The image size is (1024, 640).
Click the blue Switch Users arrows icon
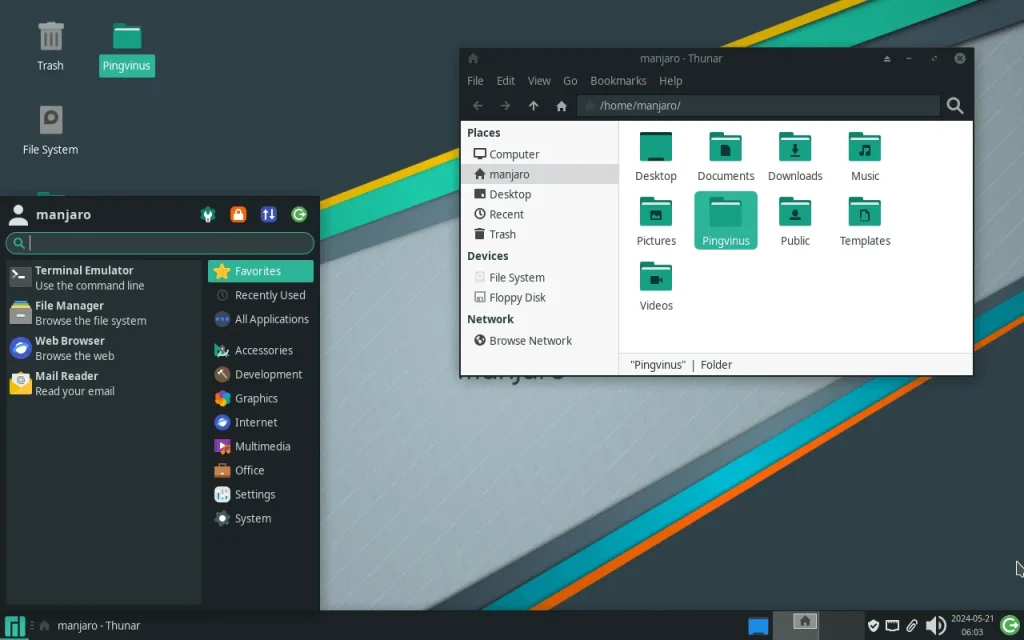(268, 214)
